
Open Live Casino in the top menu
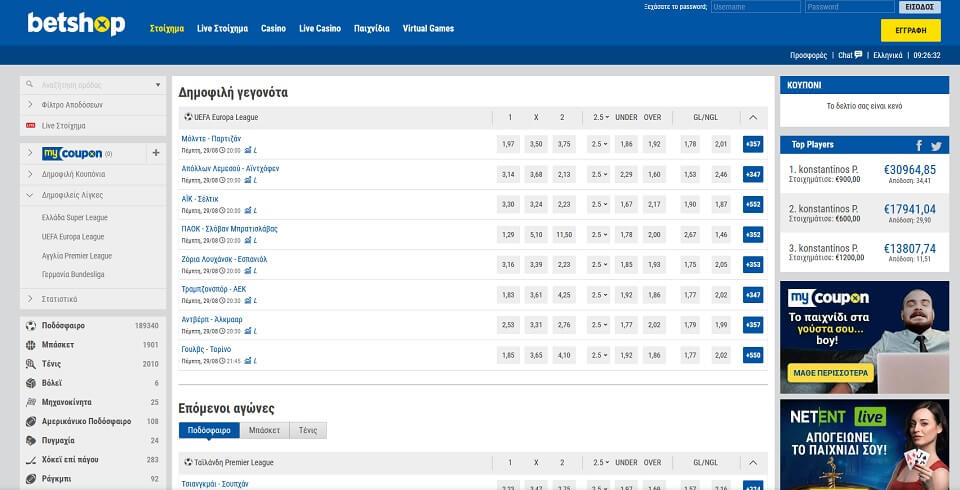coord(320,28)
